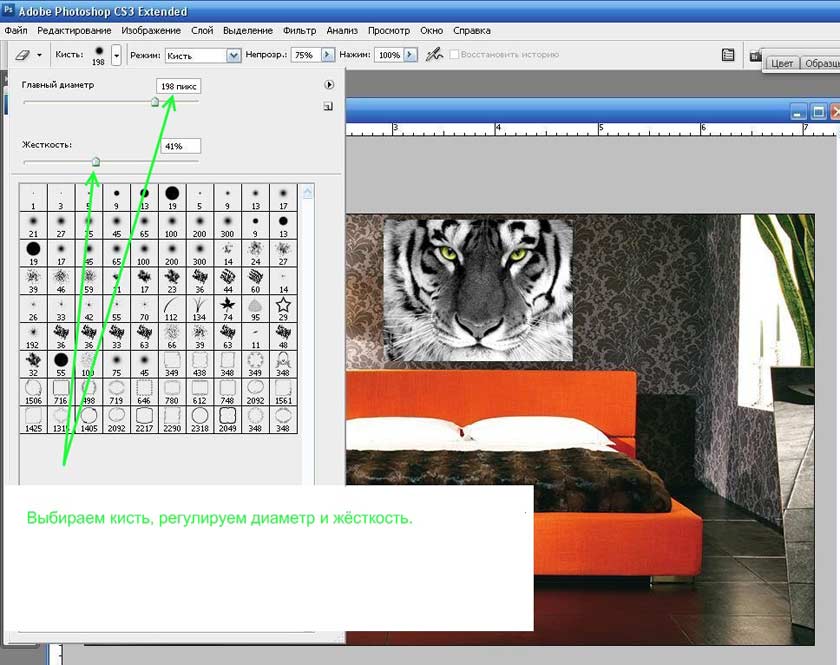Screen dimensions: 840x665
Task: Choose the grass brush 134
Action: coord(199,305)
